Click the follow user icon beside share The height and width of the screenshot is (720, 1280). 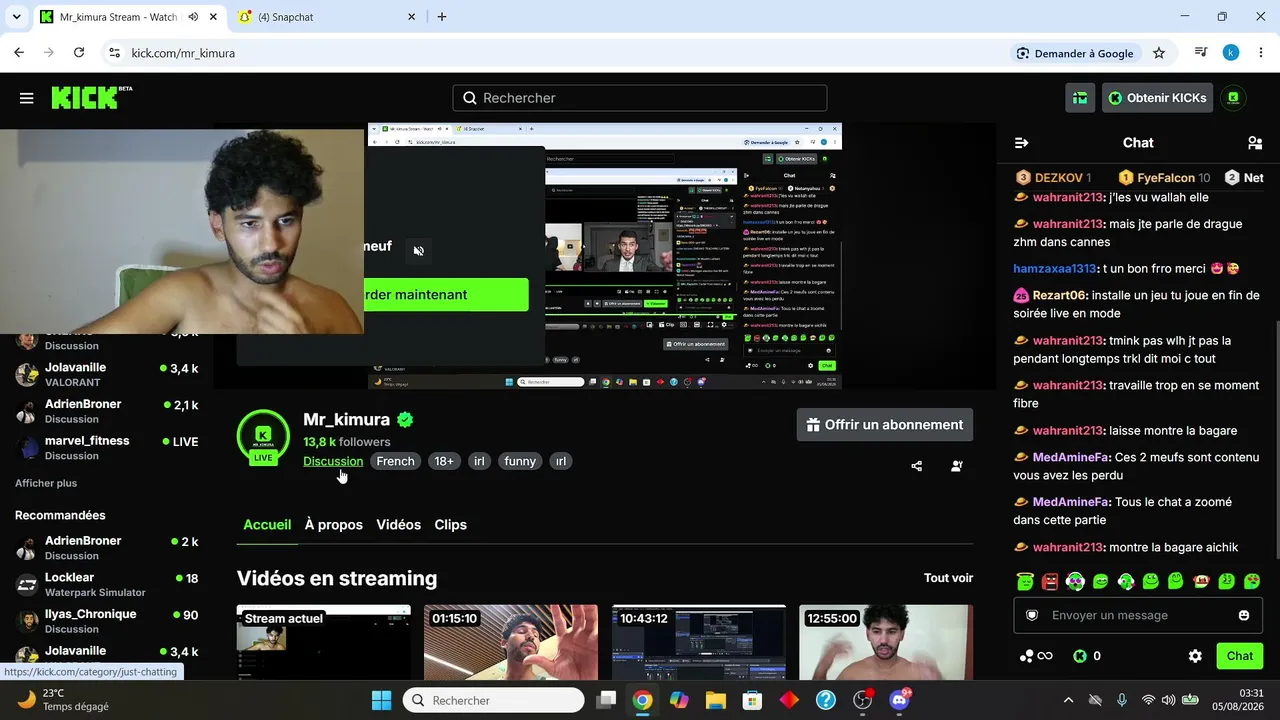point(957,466)
